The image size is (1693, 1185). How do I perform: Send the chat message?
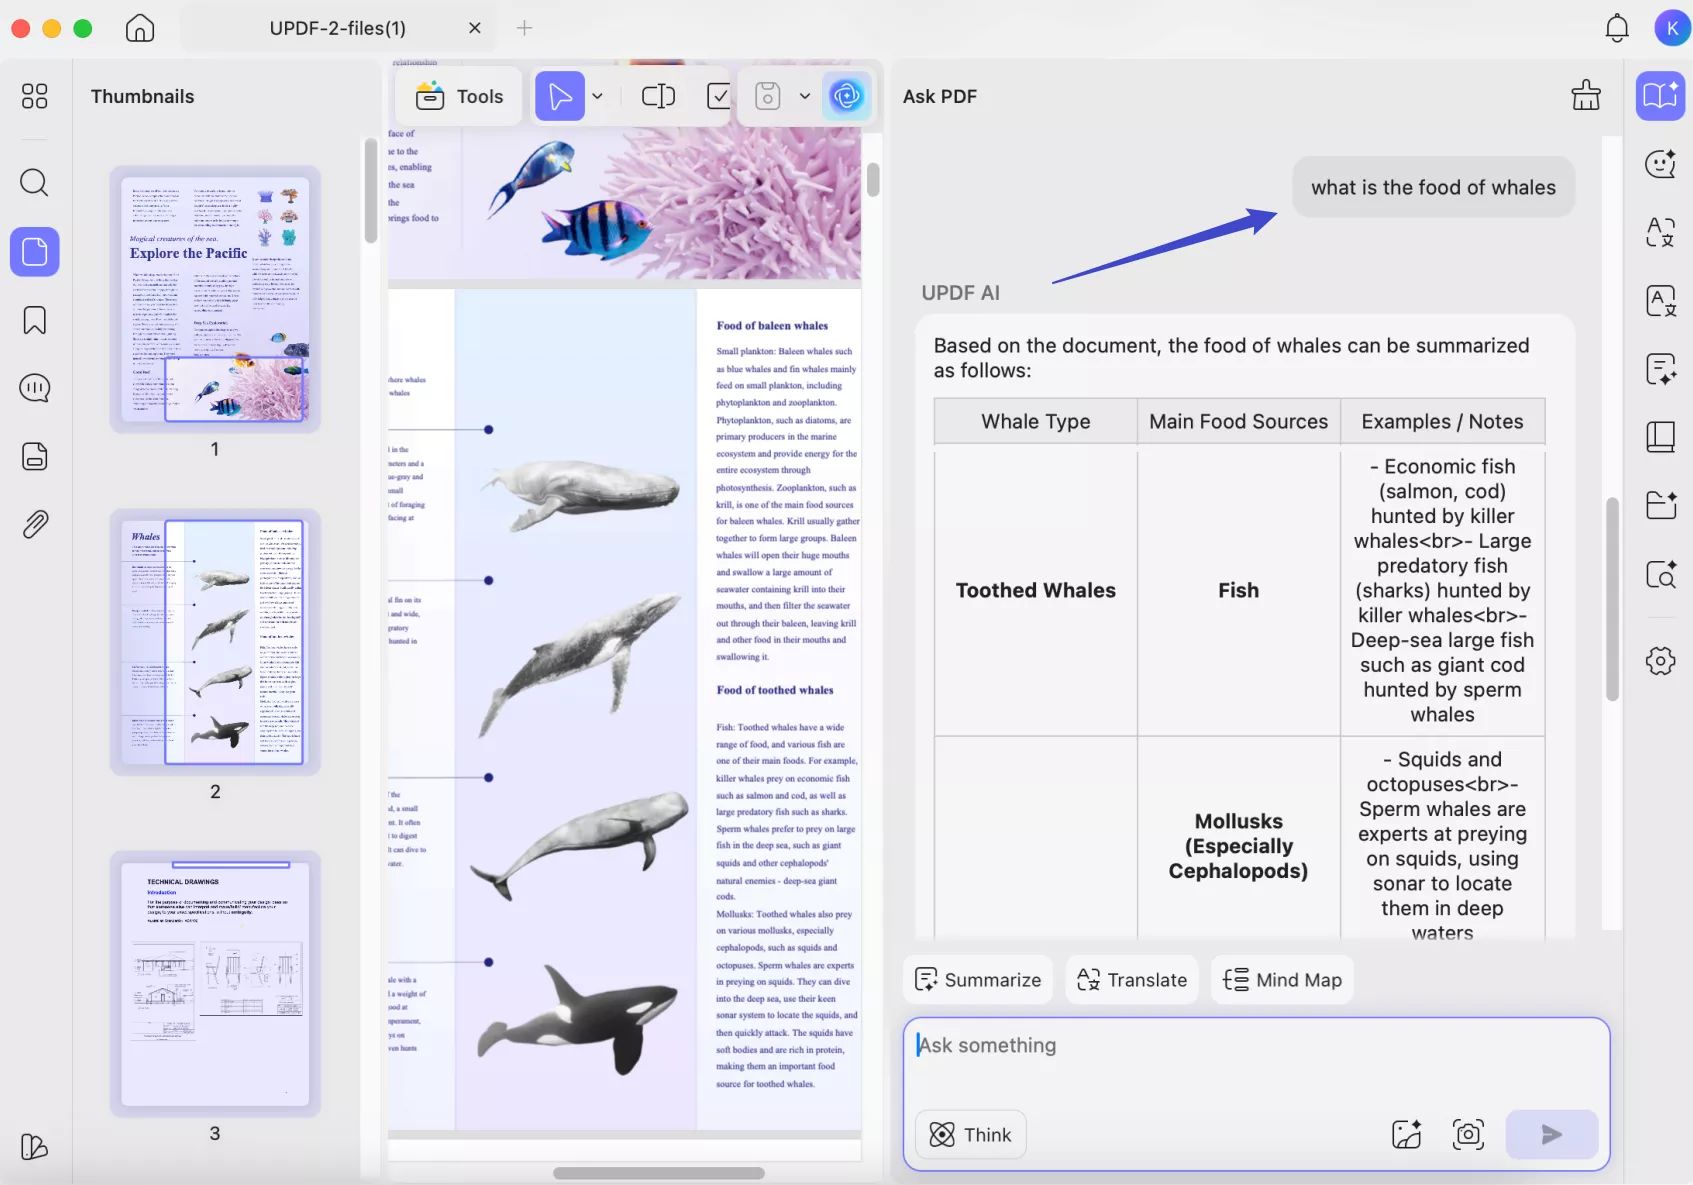1551,1134
